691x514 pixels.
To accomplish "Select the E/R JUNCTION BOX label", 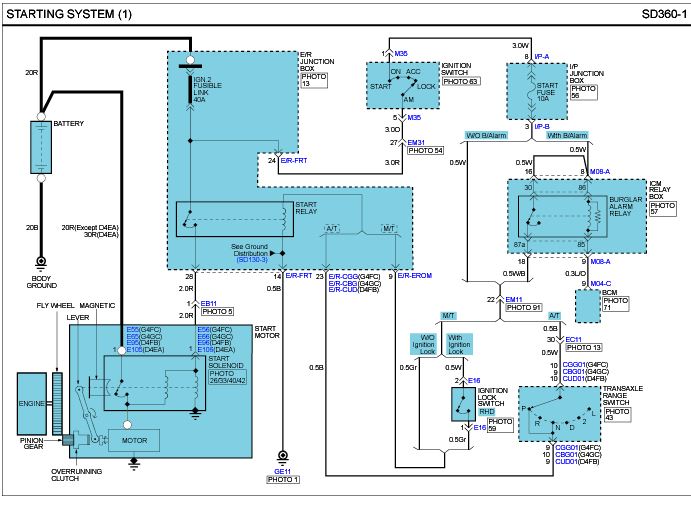I will (x=317, y=62).
